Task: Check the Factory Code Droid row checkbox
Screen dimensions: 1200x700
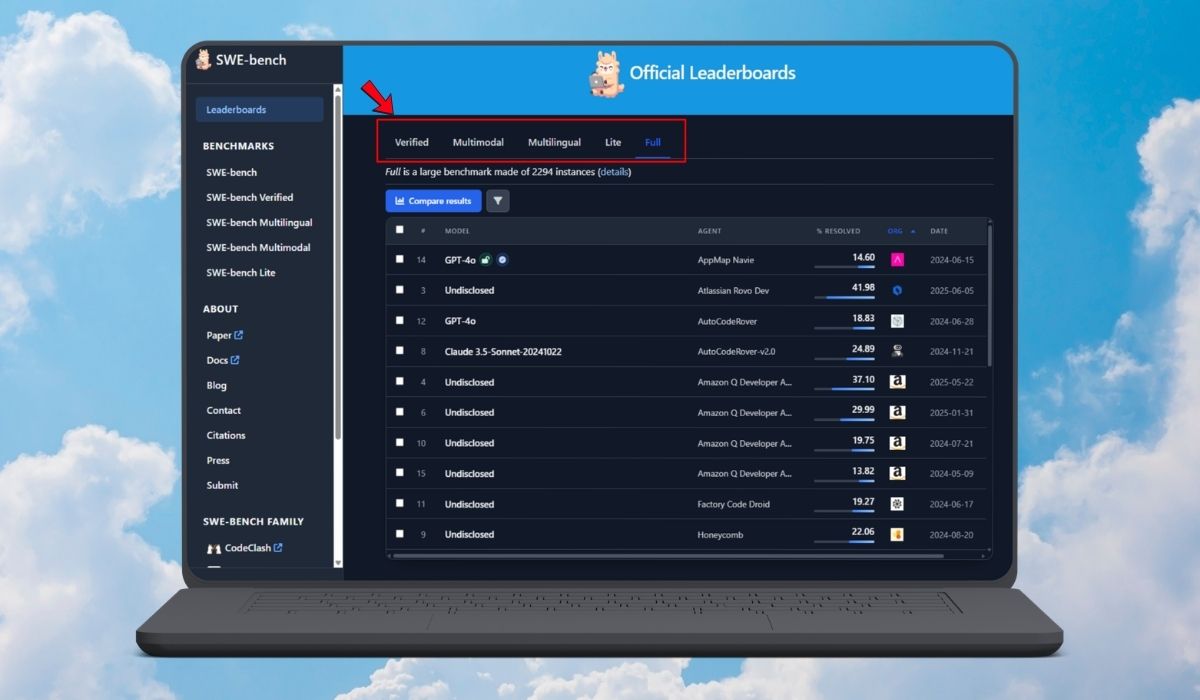Action: [400, 504]
